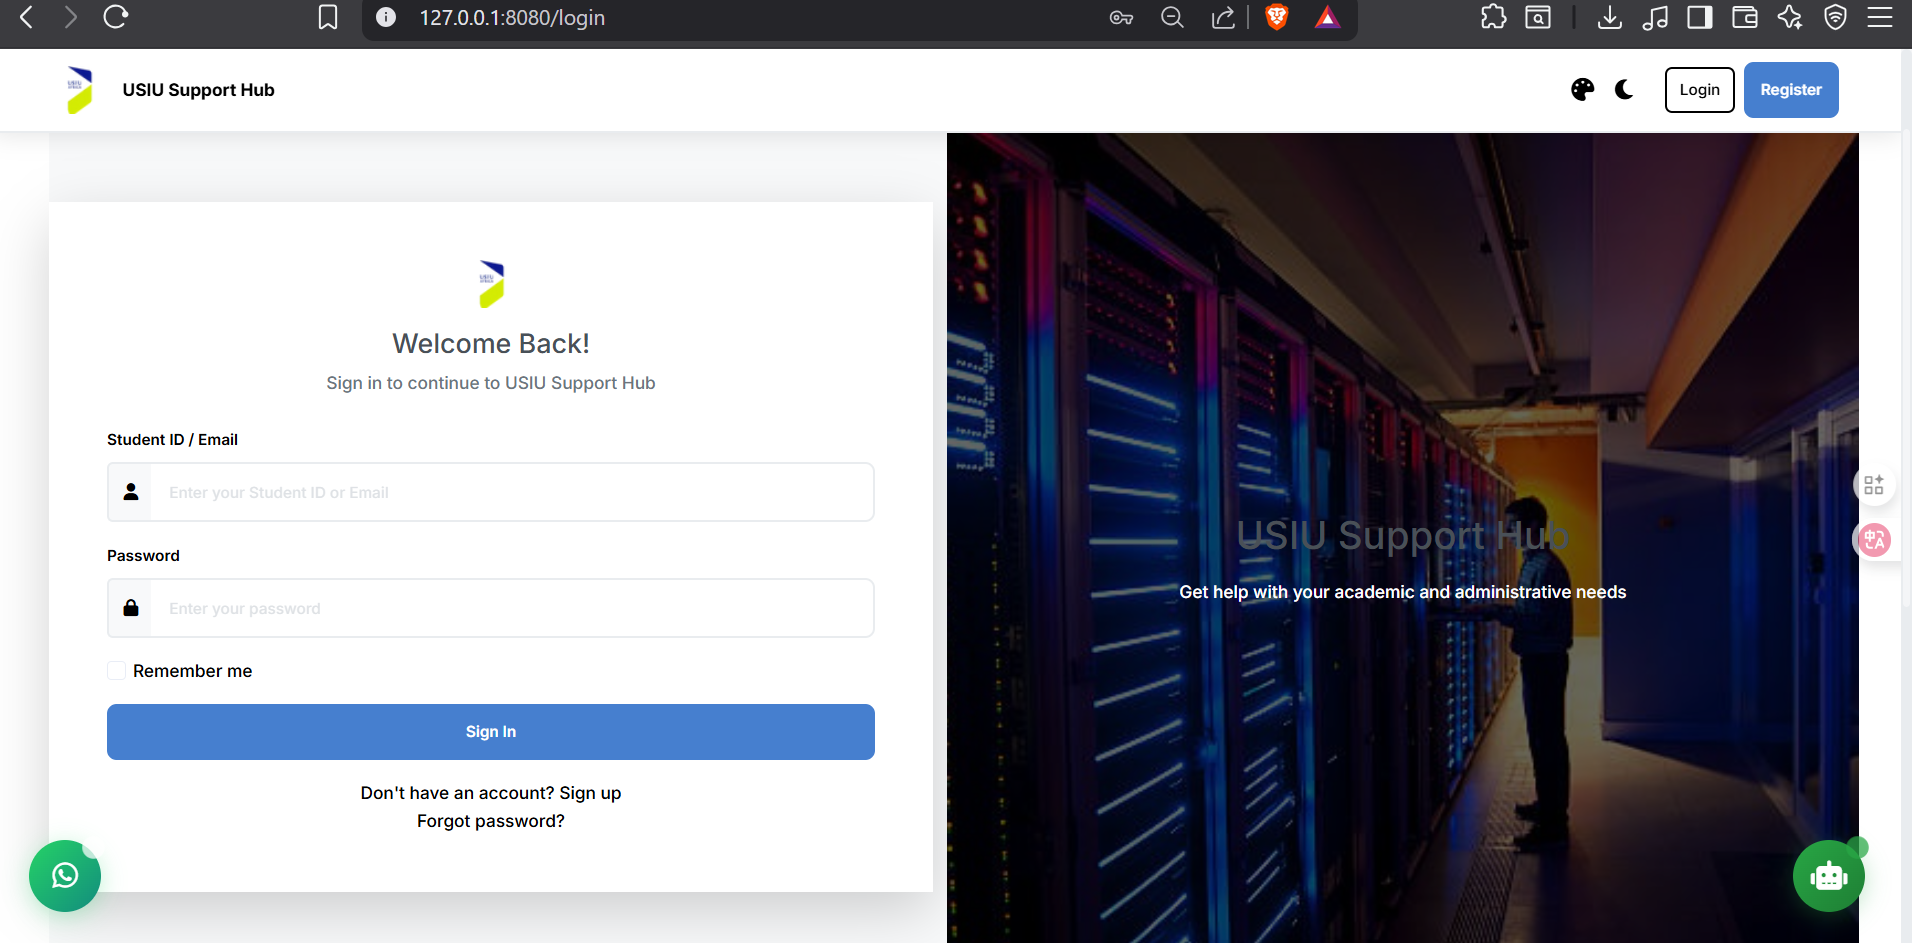Toggle dark mode with the moon icon
The width and height of the screenshot is (1912, 943).
(1624, 90)
